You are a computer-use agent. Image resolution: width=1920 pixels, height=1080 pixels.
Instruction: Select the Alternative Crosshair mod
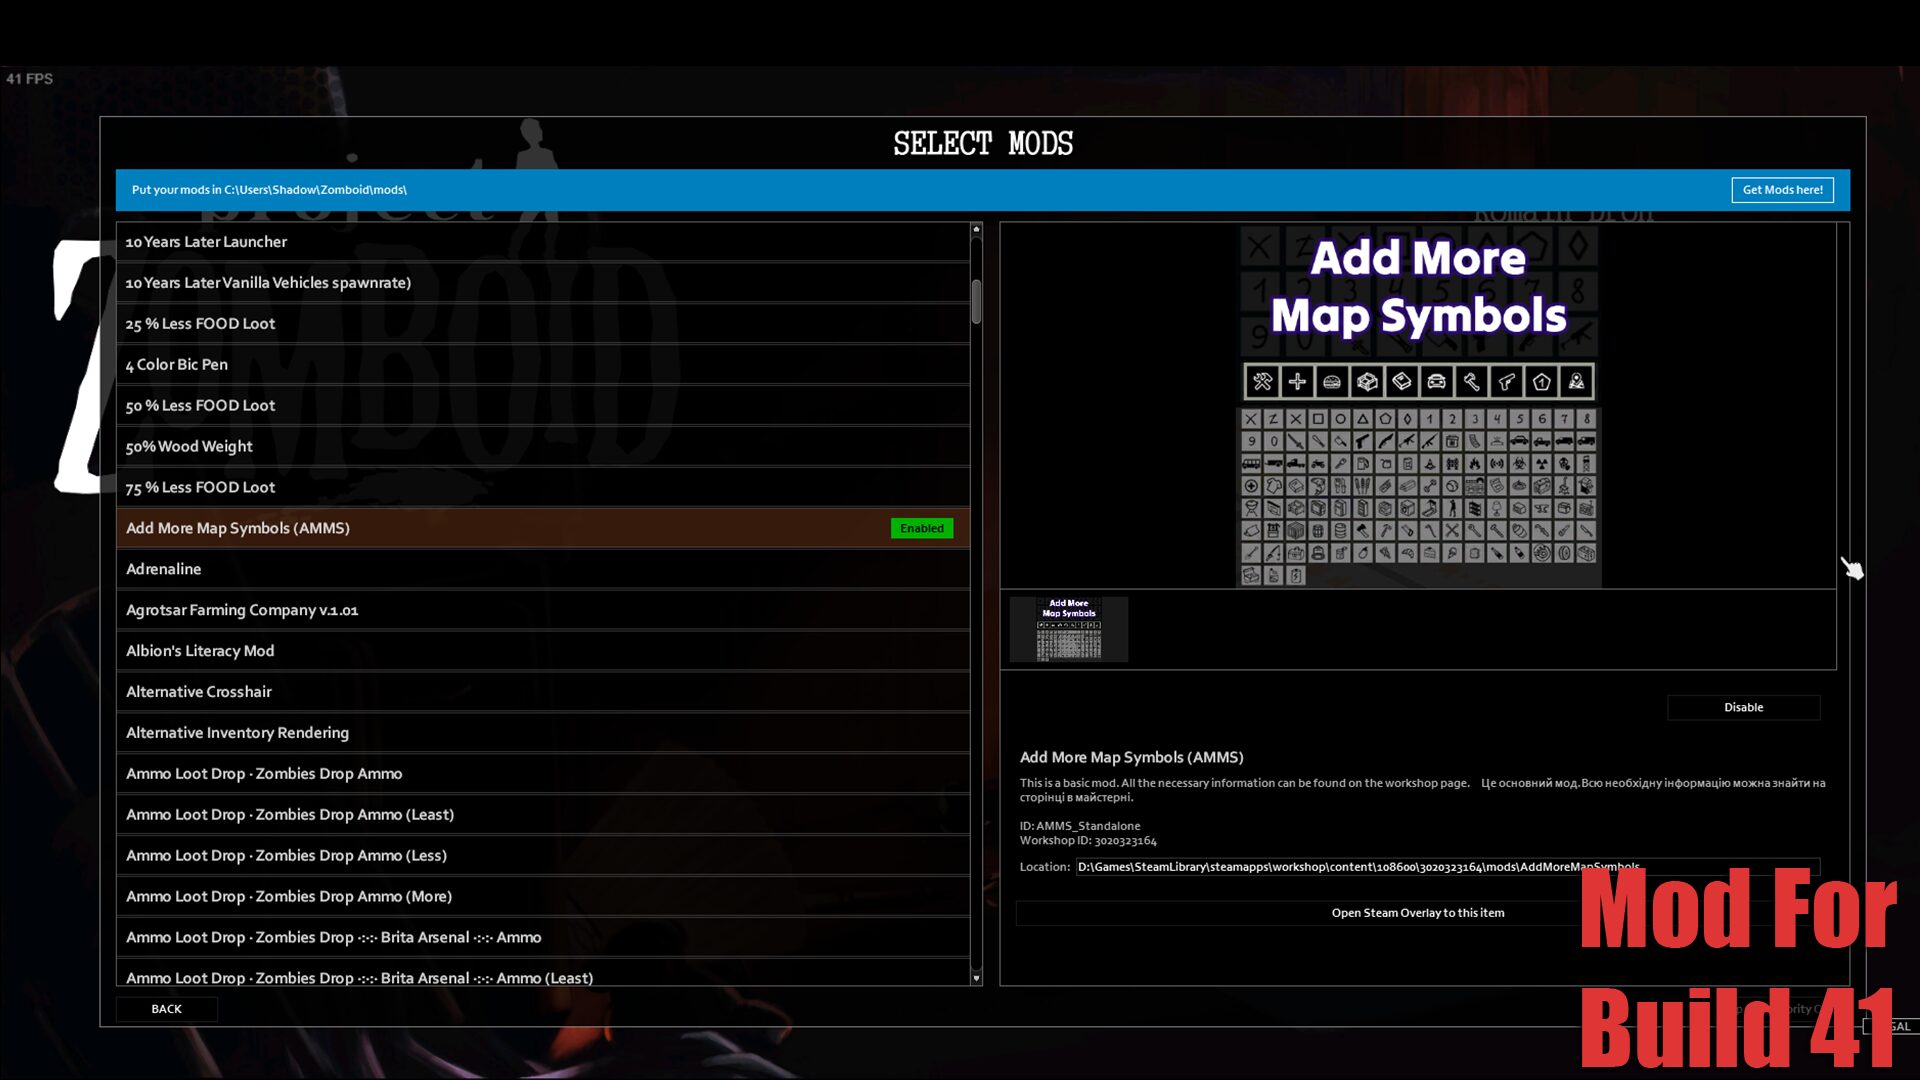point(543,692)
